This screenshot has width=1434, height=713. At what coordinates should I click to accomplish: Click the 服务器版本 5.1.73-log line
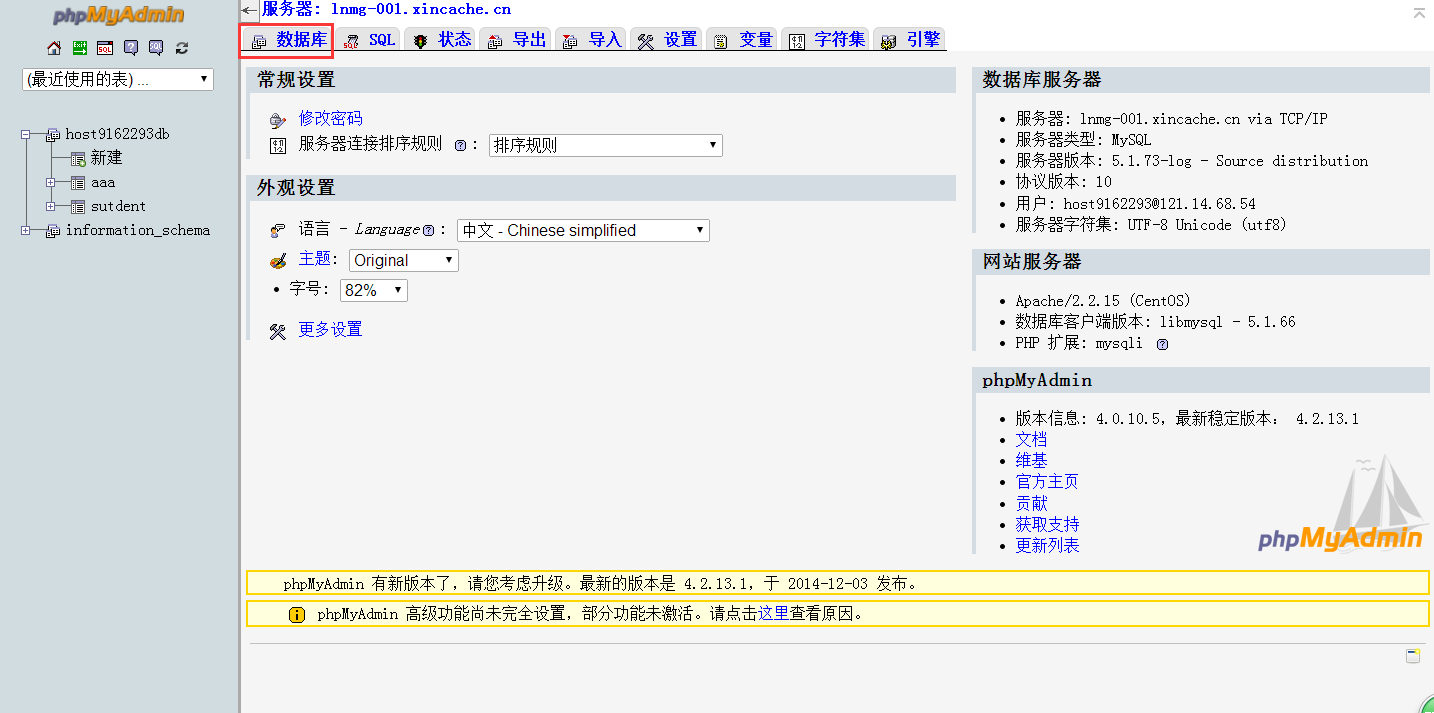point(1192,161)
